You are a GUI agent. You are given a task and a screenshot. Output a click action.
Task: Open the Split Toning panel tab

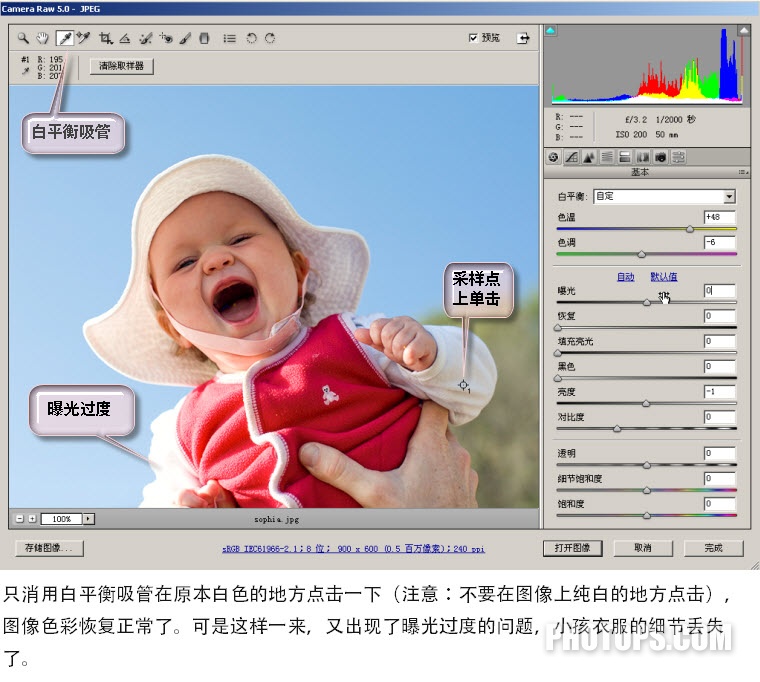625,157
